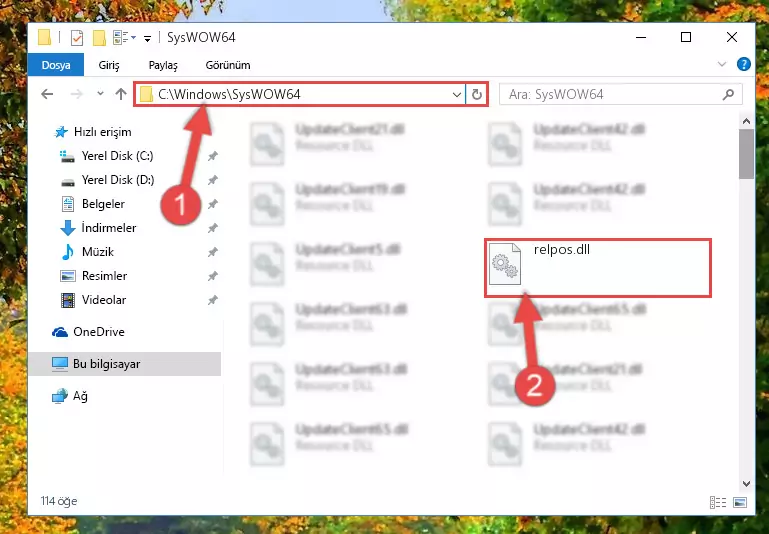Screen dimensions: 769x534
Task: Click pin icon next to Yerel Disk (D:)
Action: 212,180
